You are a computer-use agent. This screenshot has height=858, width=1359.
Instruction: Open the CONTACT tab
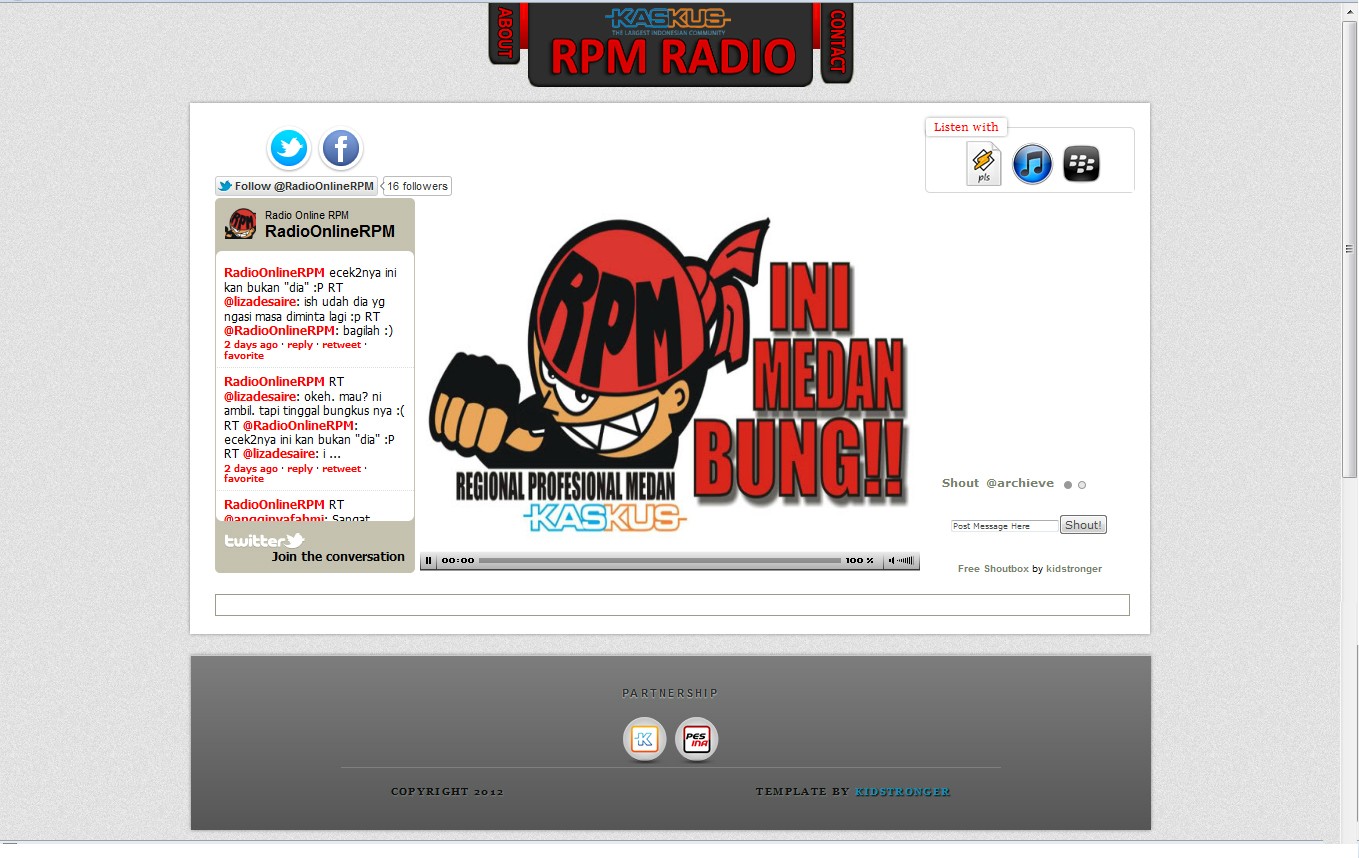click(x=837, y=41)
